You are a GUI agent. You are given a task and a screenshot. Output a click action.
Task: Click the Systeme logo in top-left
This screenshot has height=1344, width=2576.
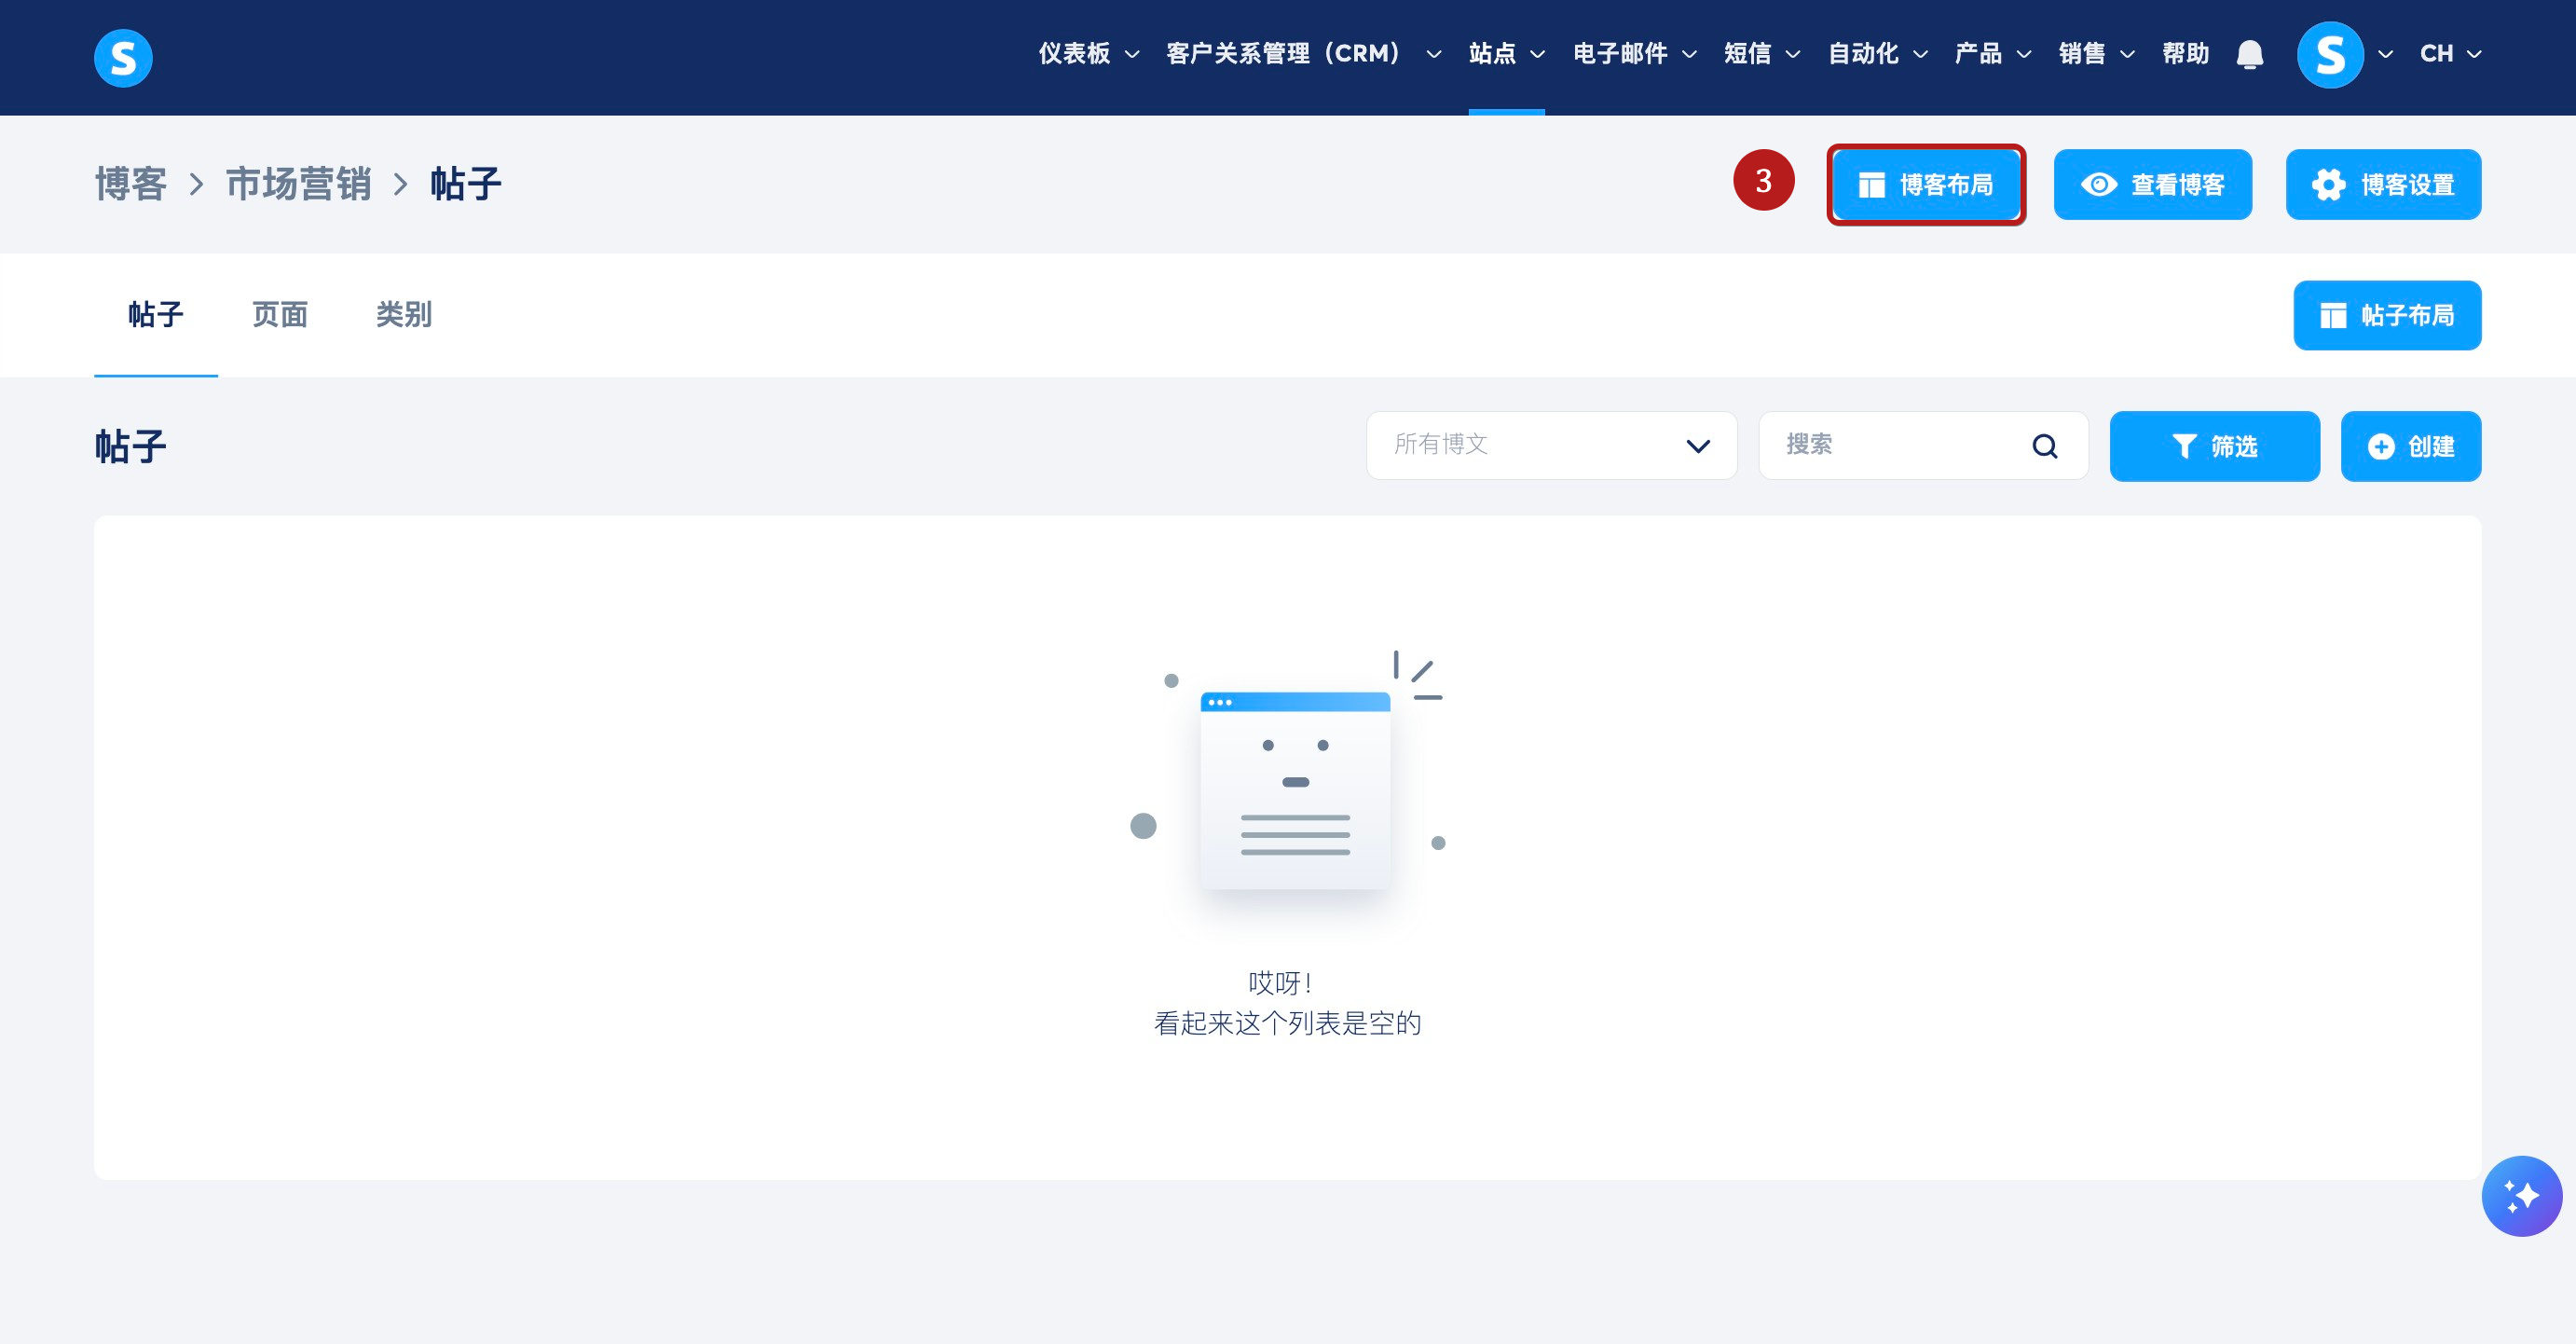123,57
